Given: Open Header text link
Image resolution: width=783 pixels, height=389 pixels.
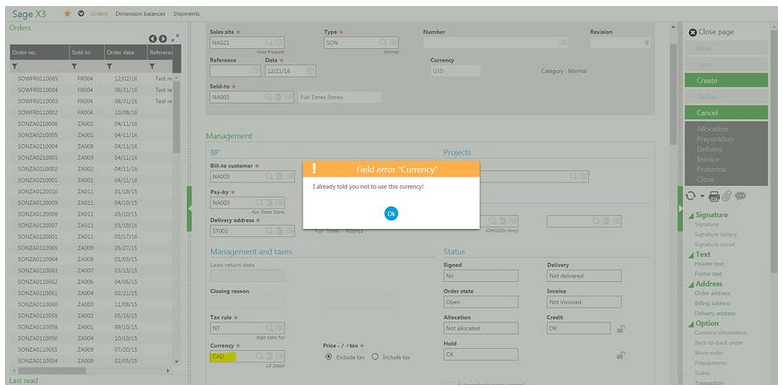Looking at the screenshot, I should (709, 264).
